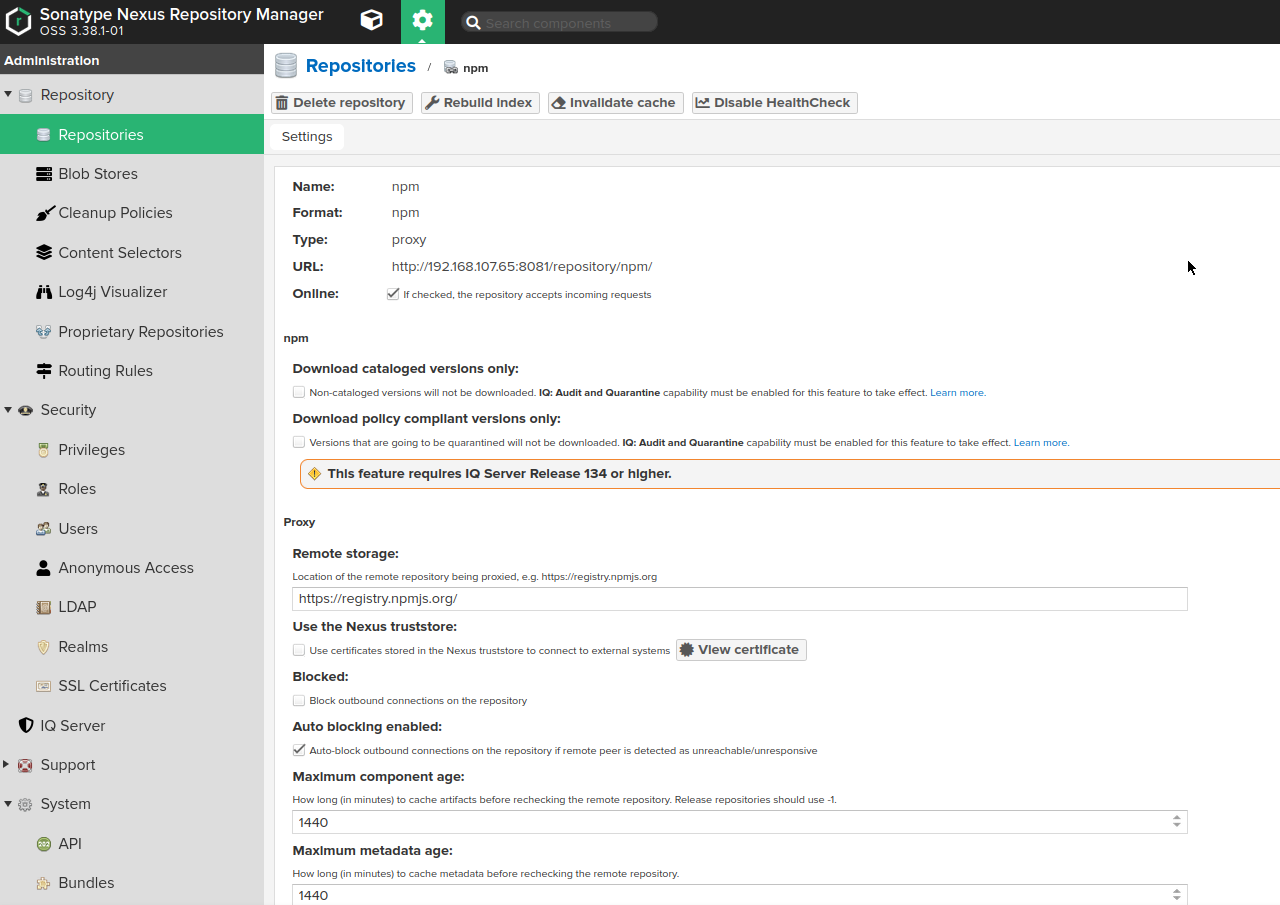Open Learn more link for policy compliant versions

coord(1042,442)
